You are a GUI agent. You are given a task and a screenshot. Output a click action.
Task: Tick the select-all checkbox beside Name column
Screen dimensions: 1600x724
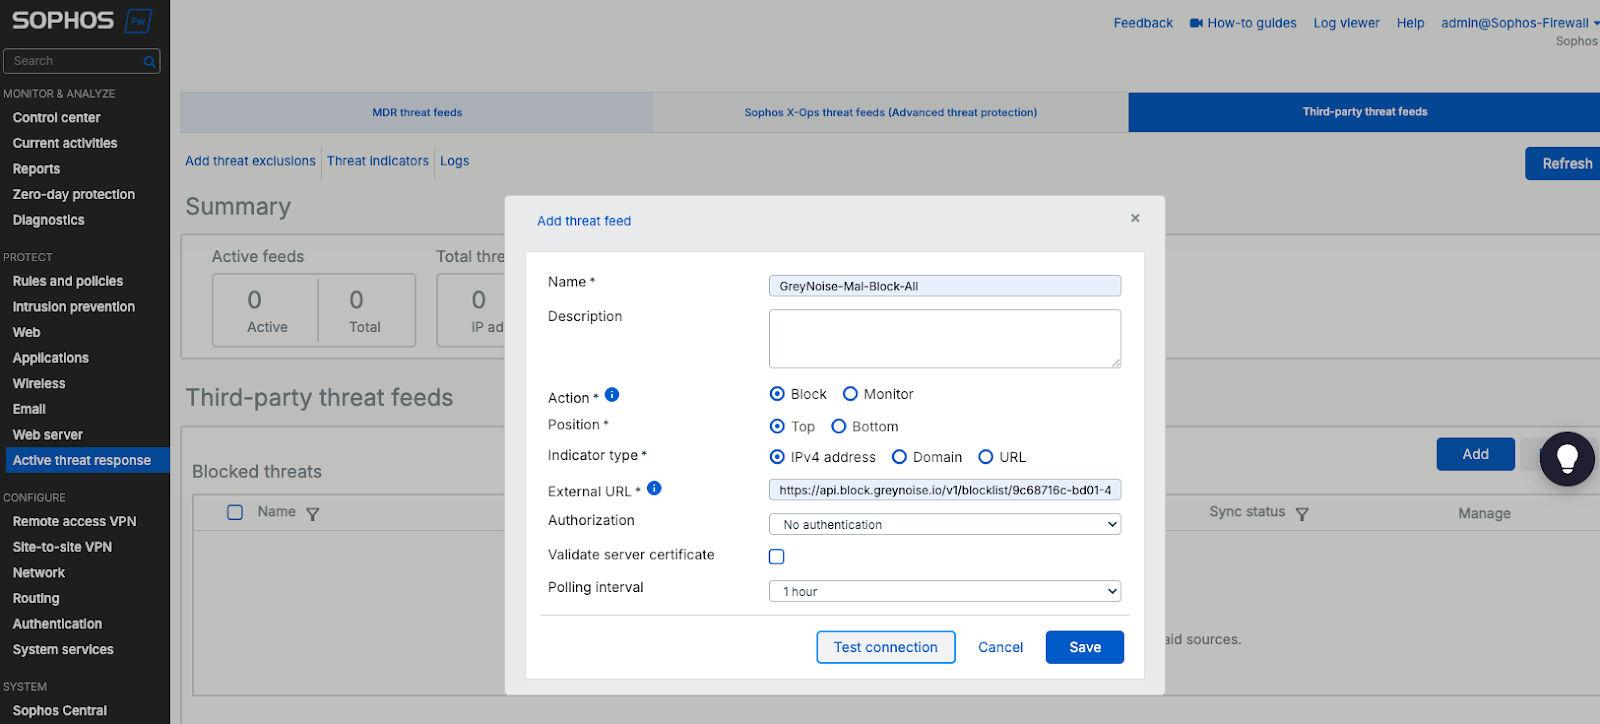click(235, 512)
